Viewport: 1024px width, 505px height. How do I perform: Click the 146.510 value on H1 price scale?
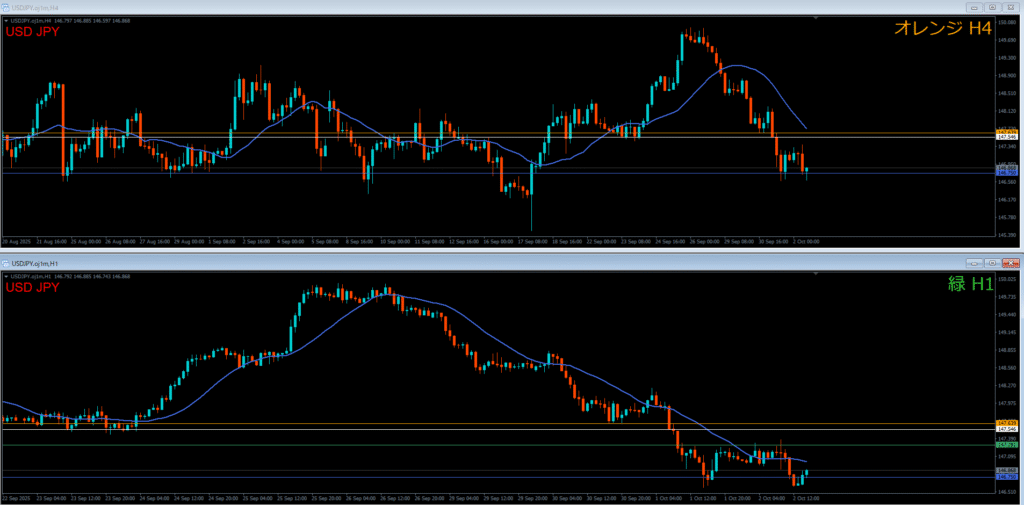[1005, 491]
